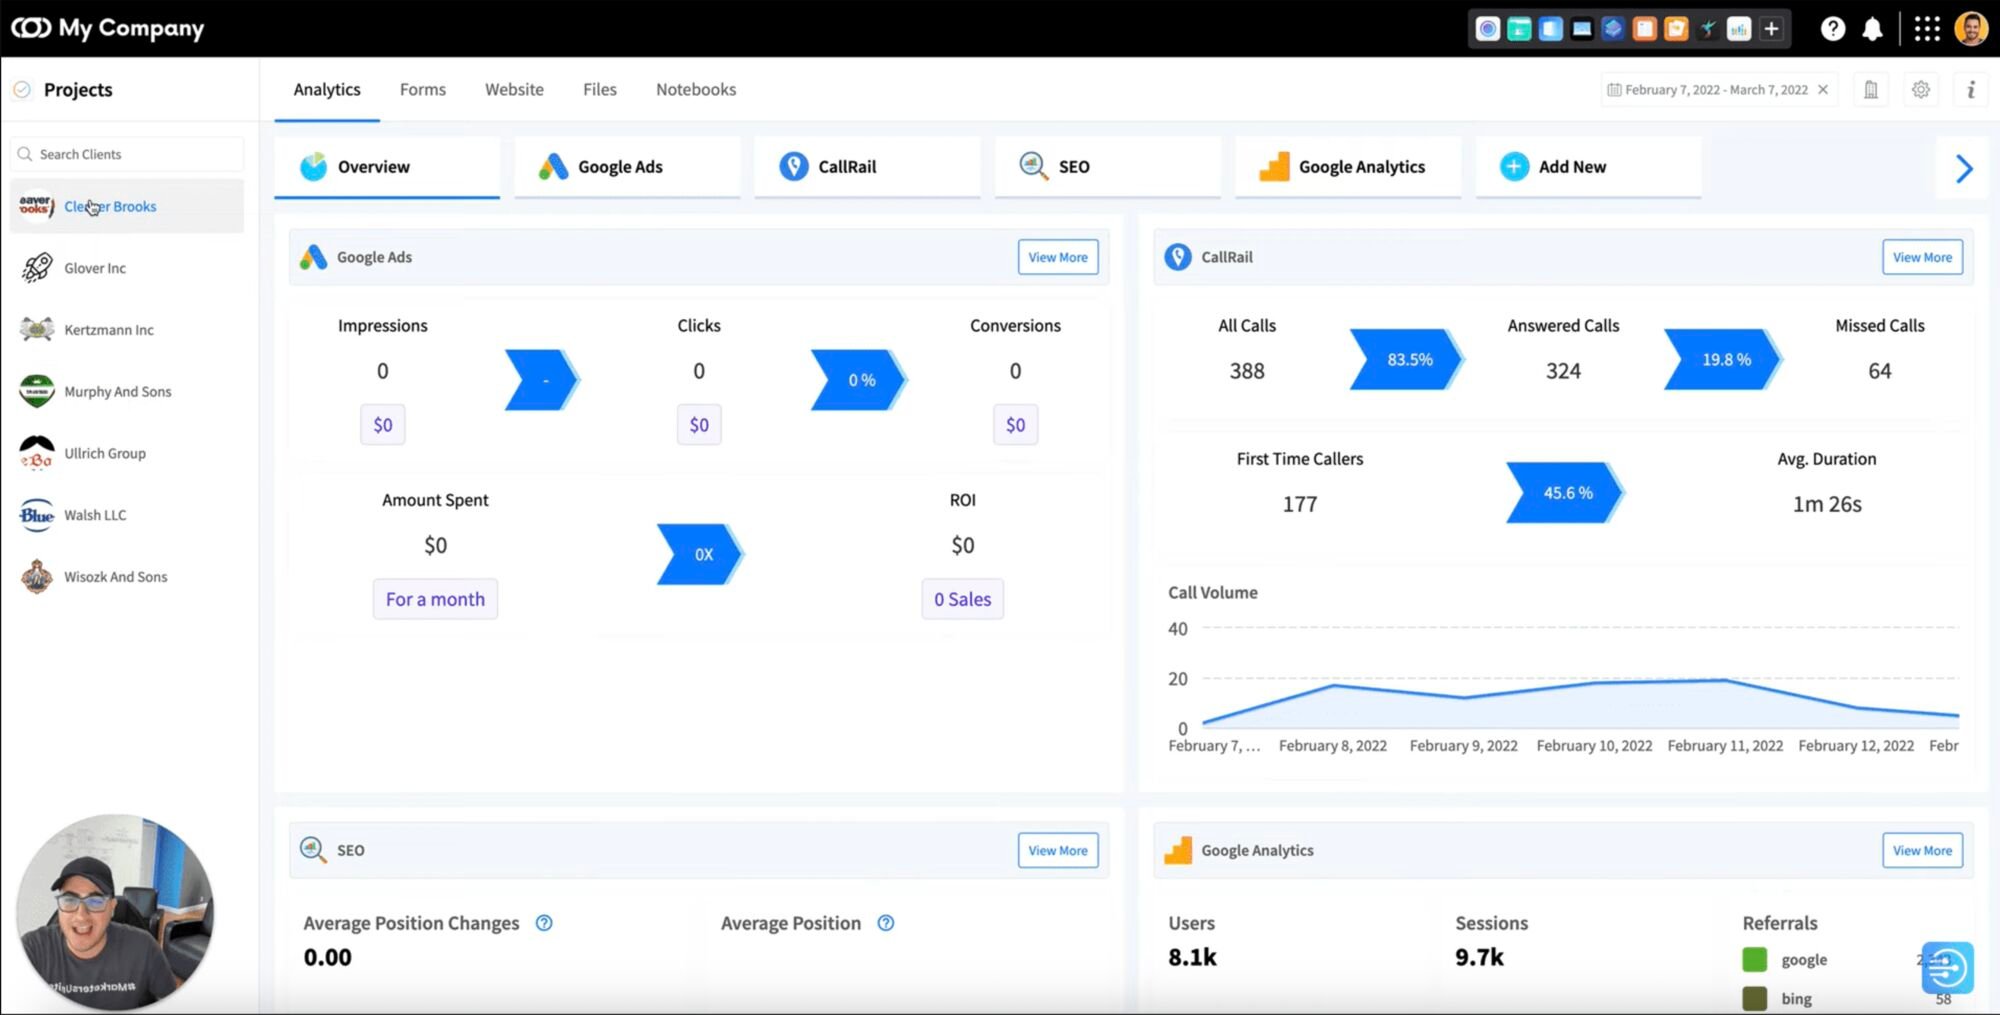2000x1015 pixels.
Task: Select client Murphy And Sons
Action: pyautogui.click(x=127, y=391)
